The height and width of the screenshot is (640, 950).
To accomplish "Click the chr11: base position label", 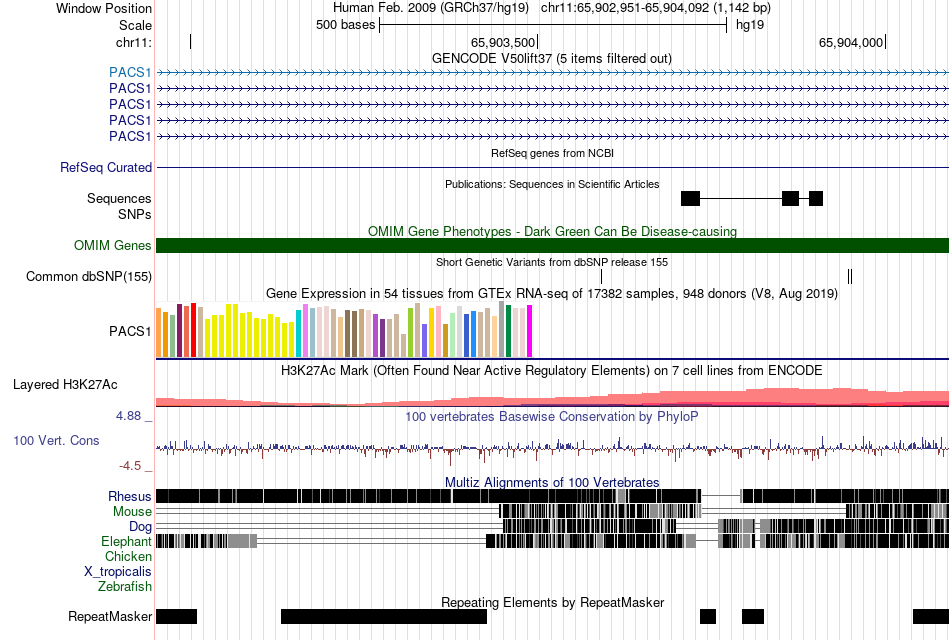I will 133,42.
